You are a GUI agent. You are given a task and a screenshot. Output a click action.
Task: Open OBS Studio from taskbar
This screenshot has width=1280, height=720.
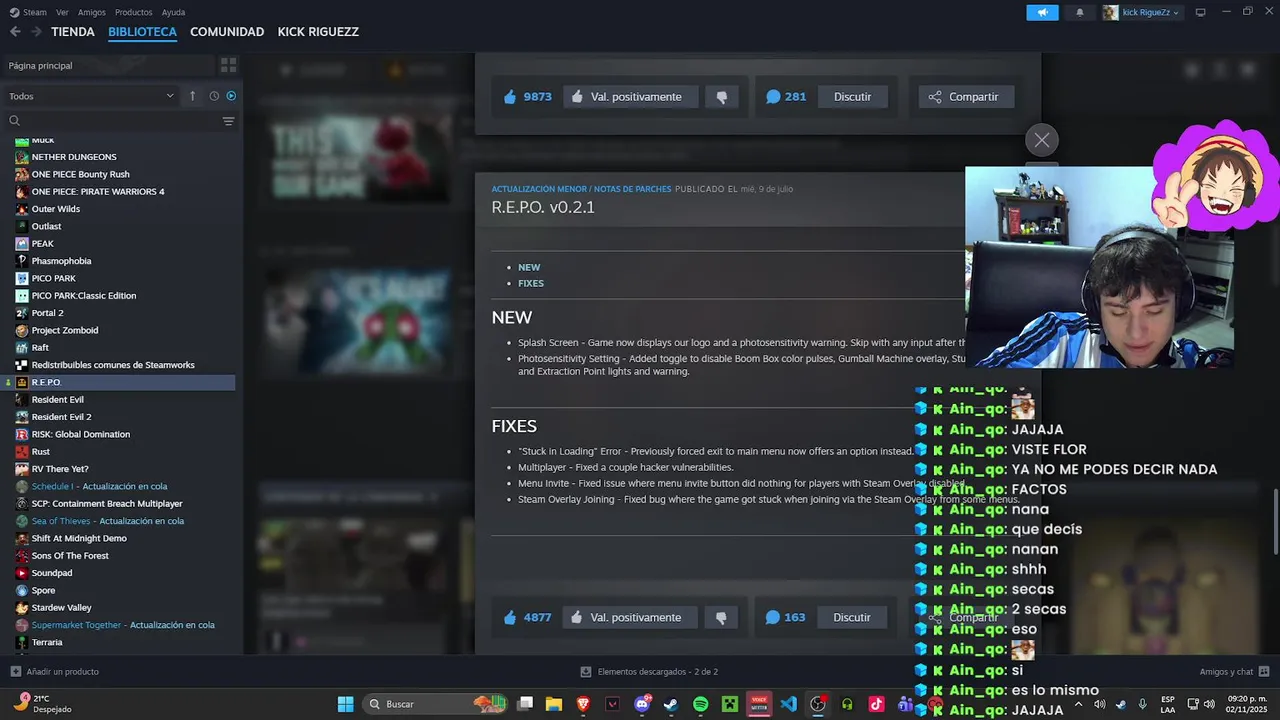click(818, 704)
